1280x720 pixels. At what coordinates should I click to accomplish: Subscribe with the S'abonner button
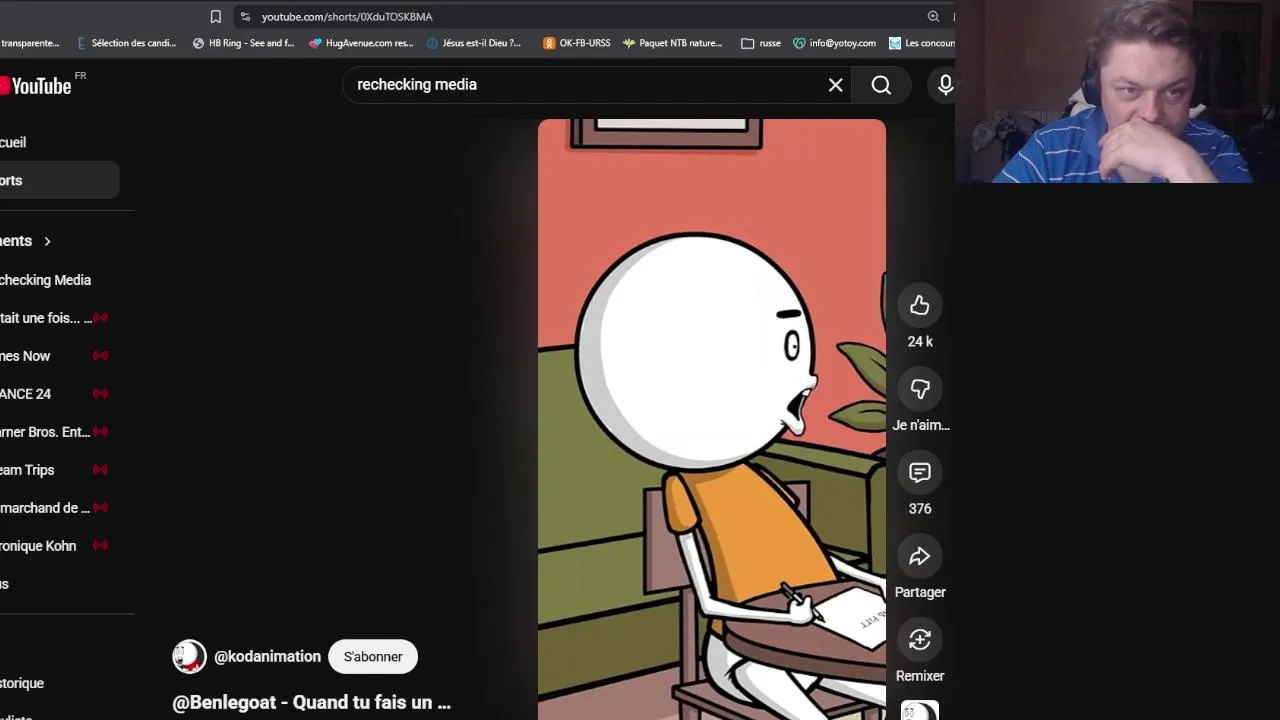373,657
